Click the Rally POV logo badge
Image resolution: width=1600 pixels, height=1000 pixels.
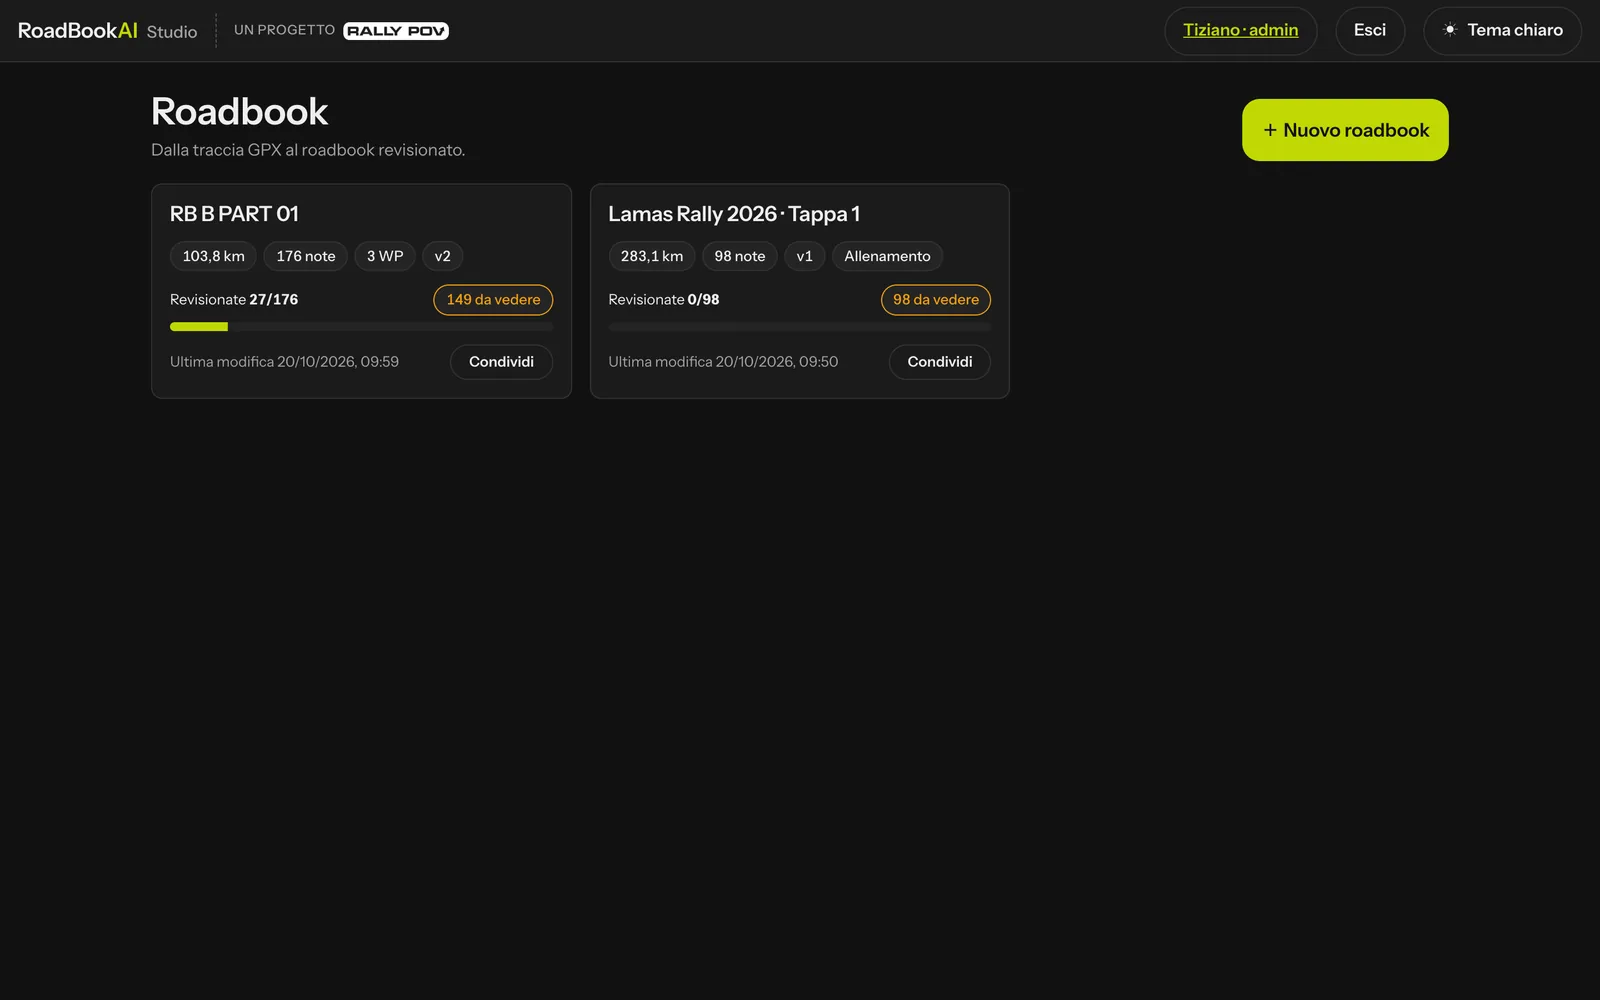(x=396, y=31)
